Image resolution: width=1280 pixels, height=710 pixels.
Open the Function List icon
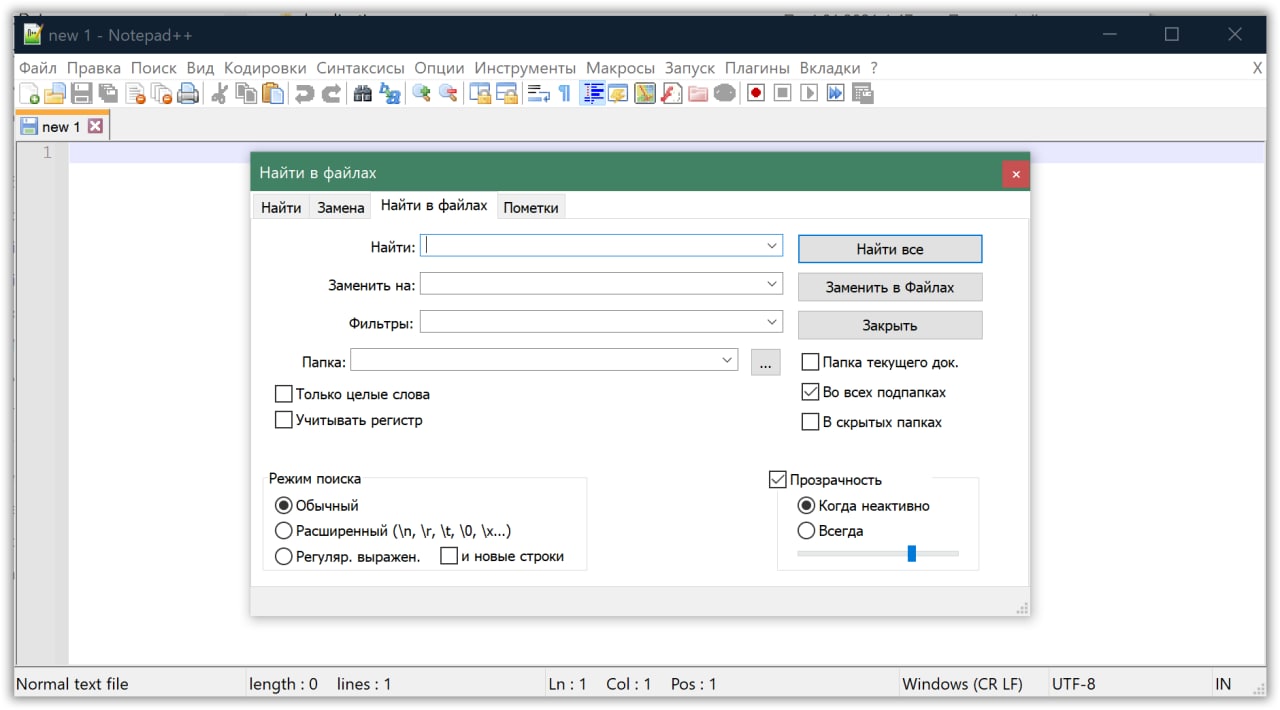(671, 94)
